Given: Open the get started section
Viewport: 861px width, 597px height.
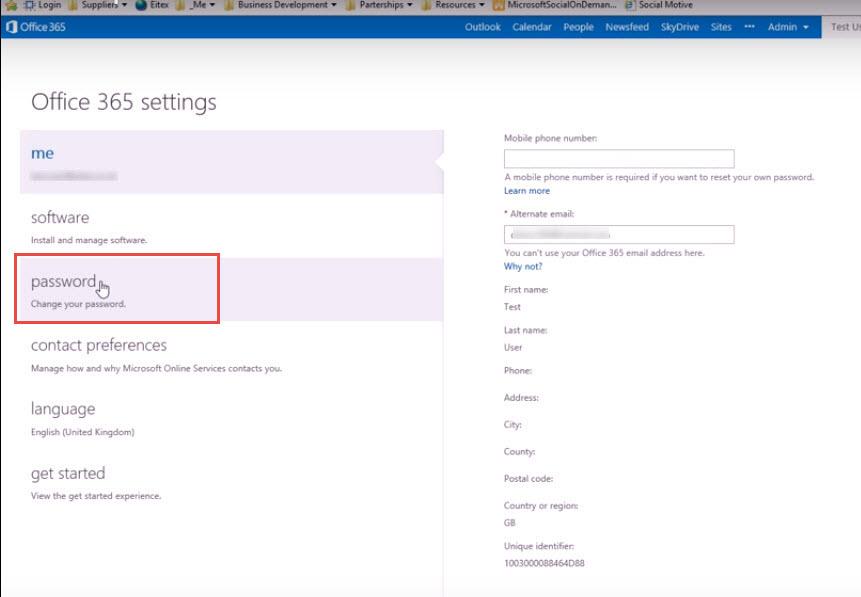Looking at the screenshot, I should click(231, 482).
